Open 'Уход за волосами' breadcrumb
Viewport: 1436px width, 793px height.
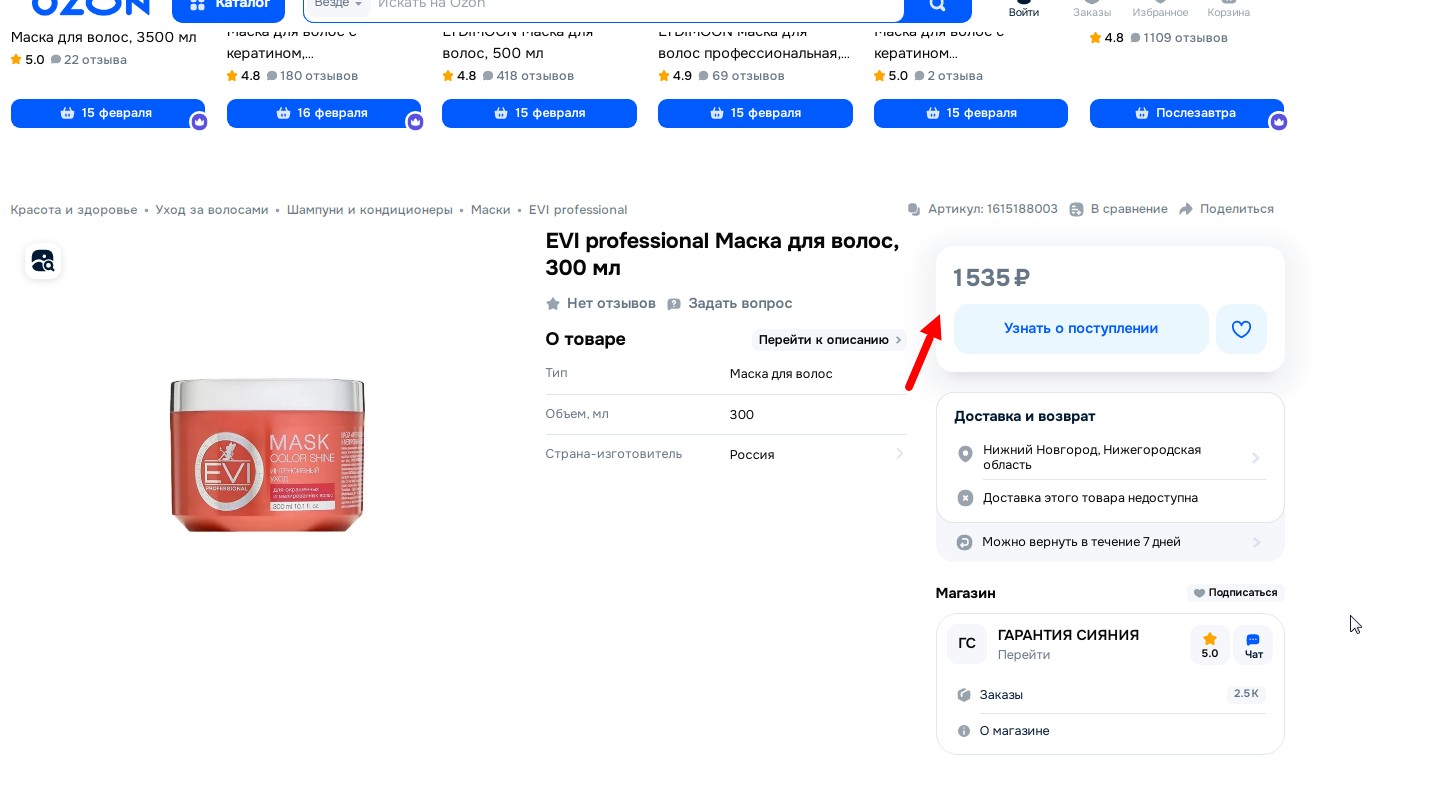point(212,210)
